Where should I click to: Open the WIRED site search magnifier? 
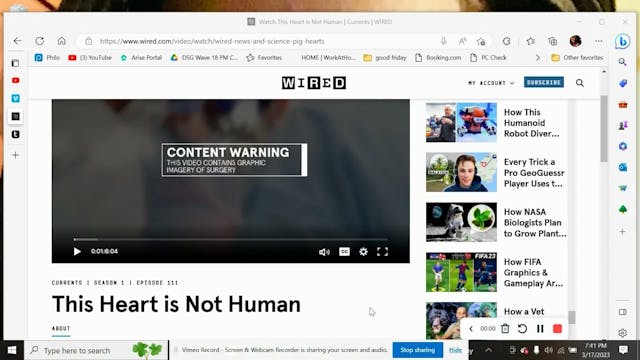pos(580,83)
